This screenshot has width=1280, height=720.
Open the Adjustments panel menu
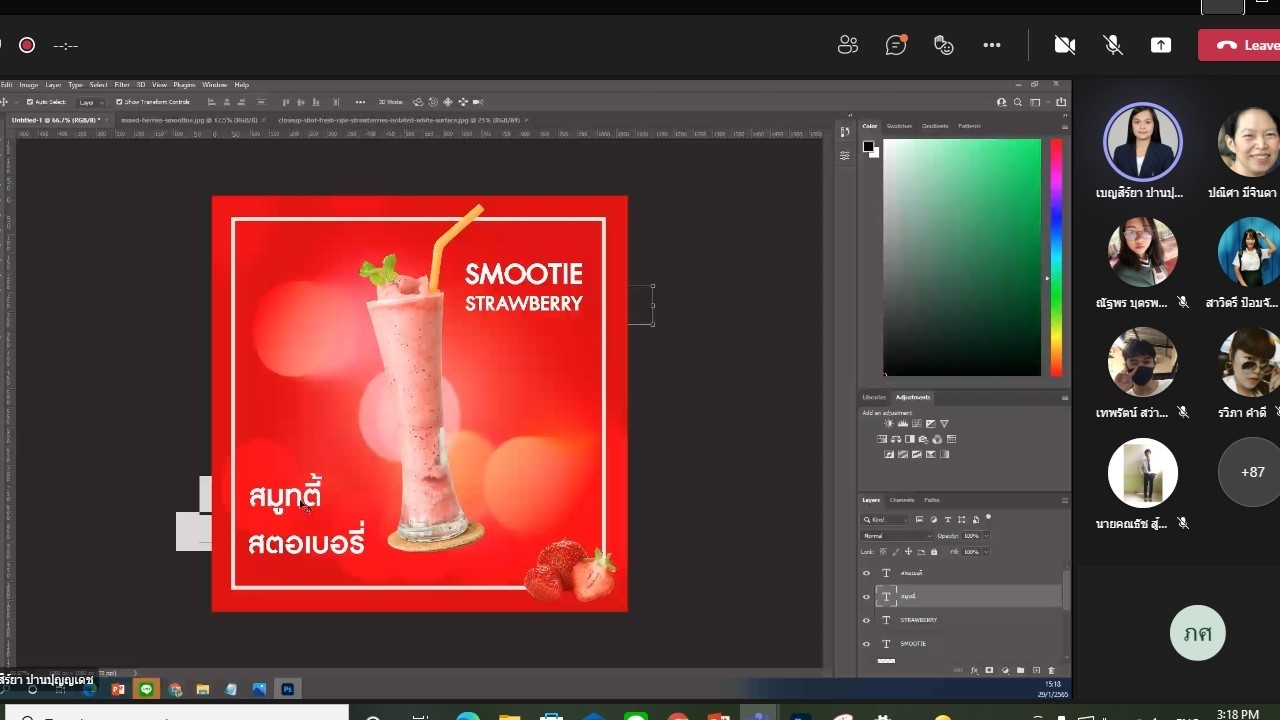tap(1064, 397)
